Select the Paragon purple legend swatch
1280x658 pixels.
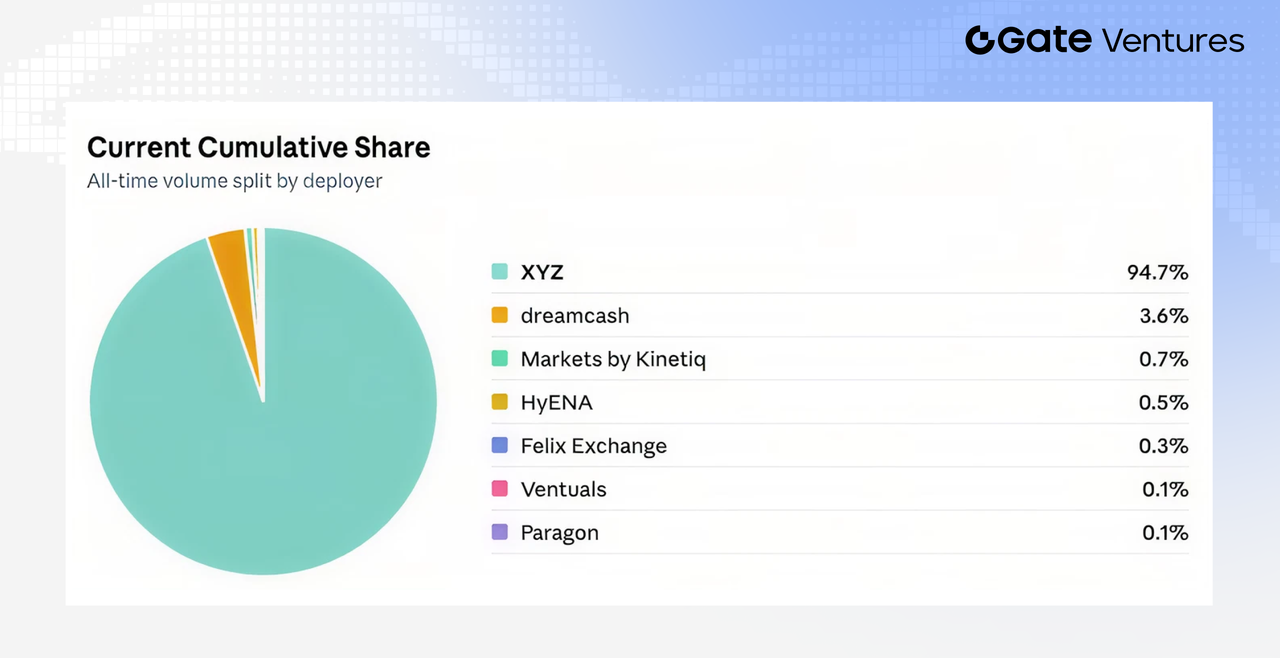(500, 532)
